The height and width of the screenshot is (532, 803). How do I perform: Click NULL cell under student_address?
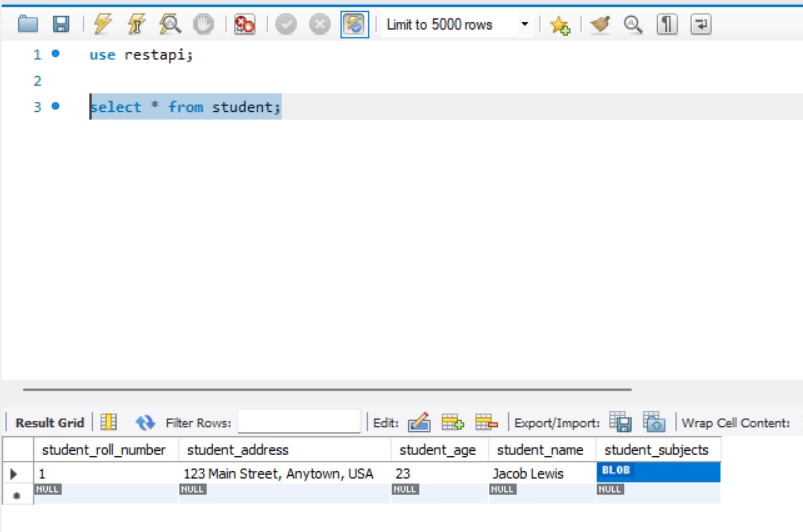(x=285, y=493)
